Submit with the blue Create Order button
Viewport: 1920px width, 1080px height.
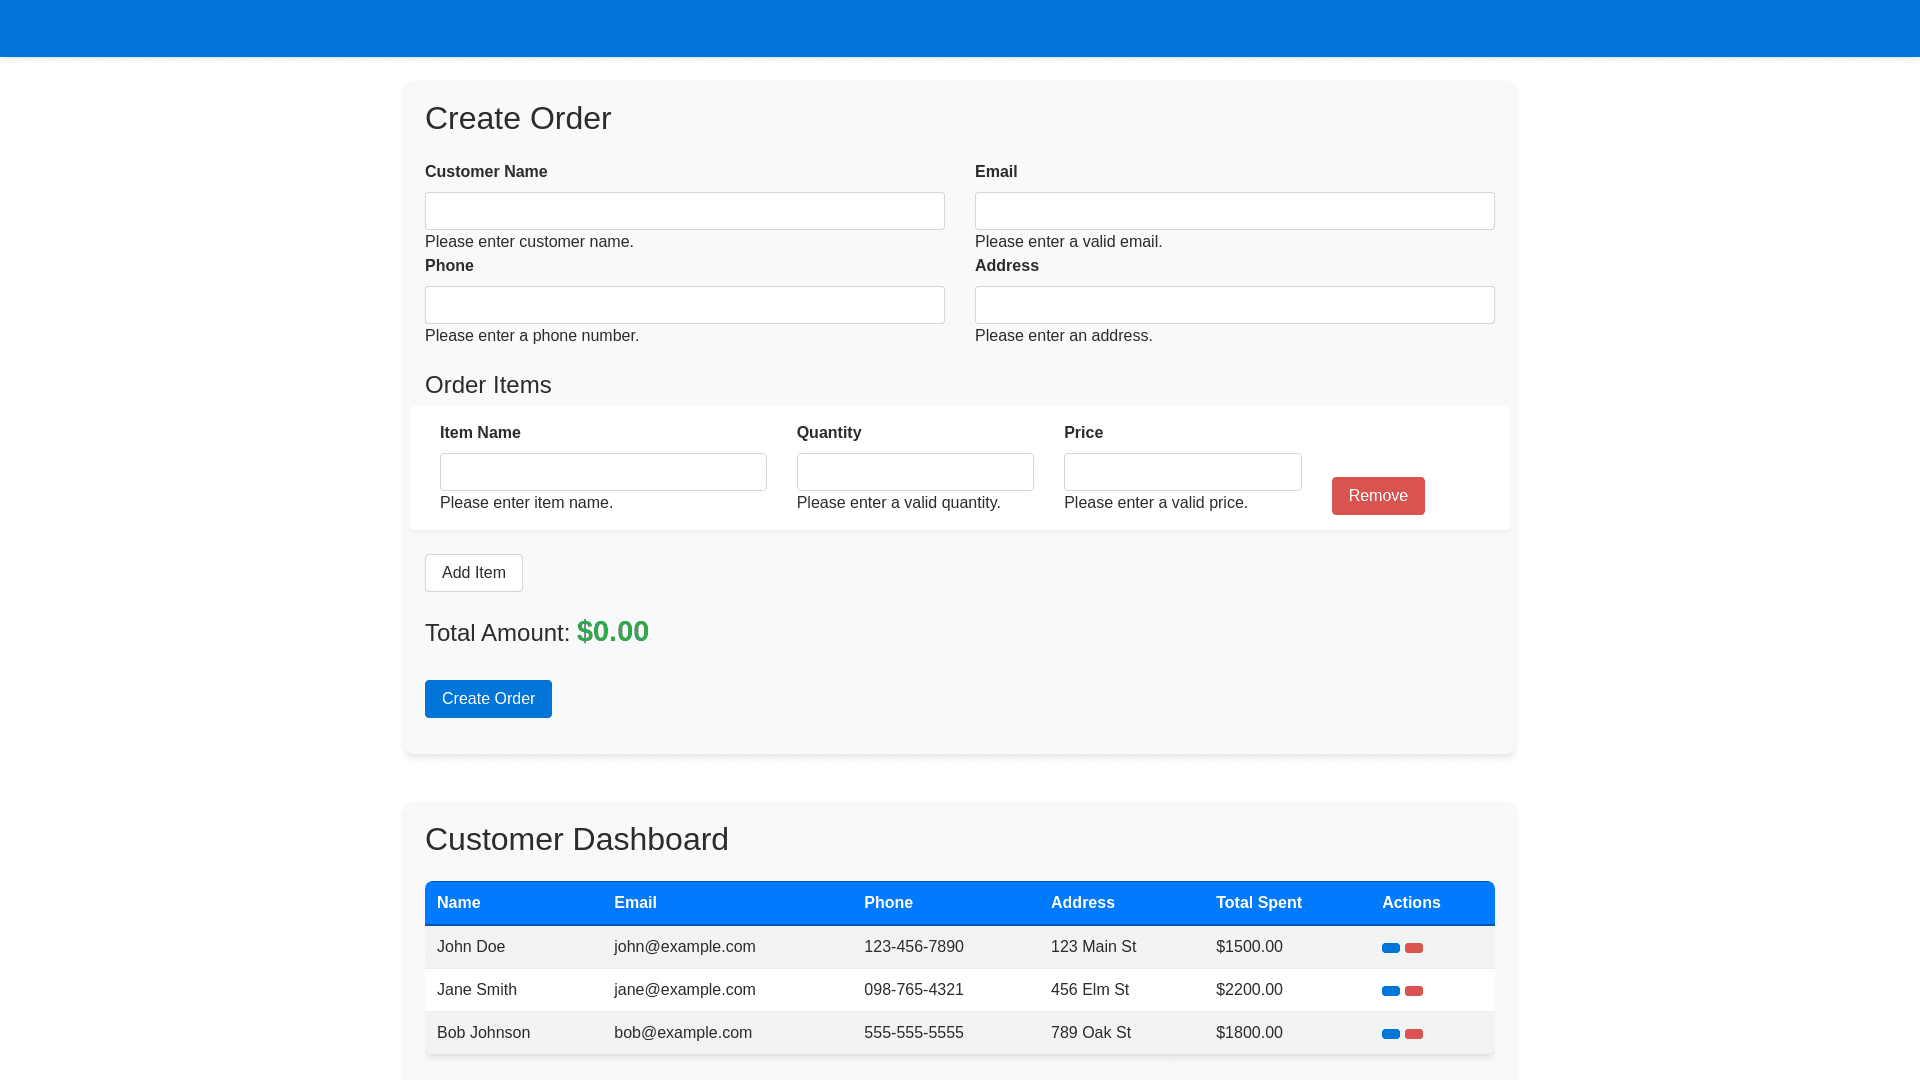pos(488,699)
